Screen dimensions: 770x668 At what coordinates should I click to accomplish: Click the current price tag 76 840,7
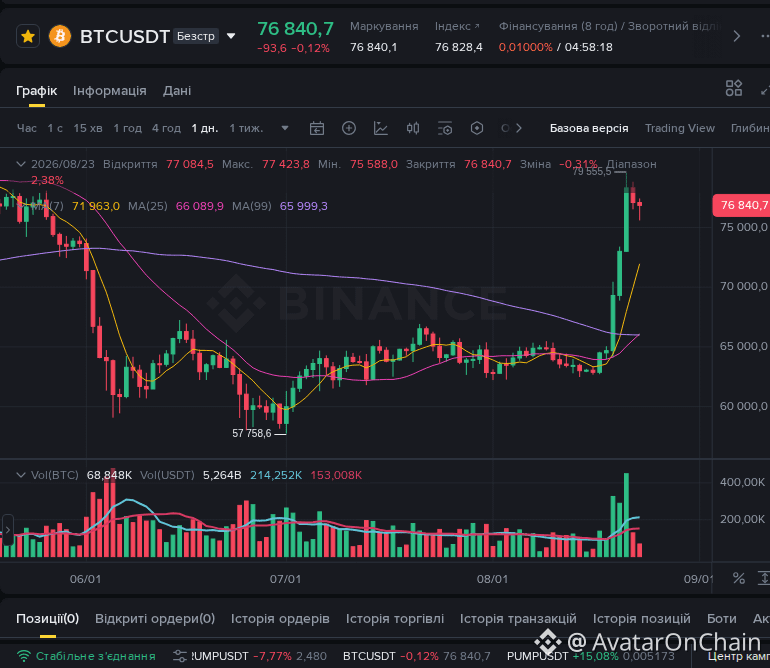pyautogui.click(x=741, y=205)
